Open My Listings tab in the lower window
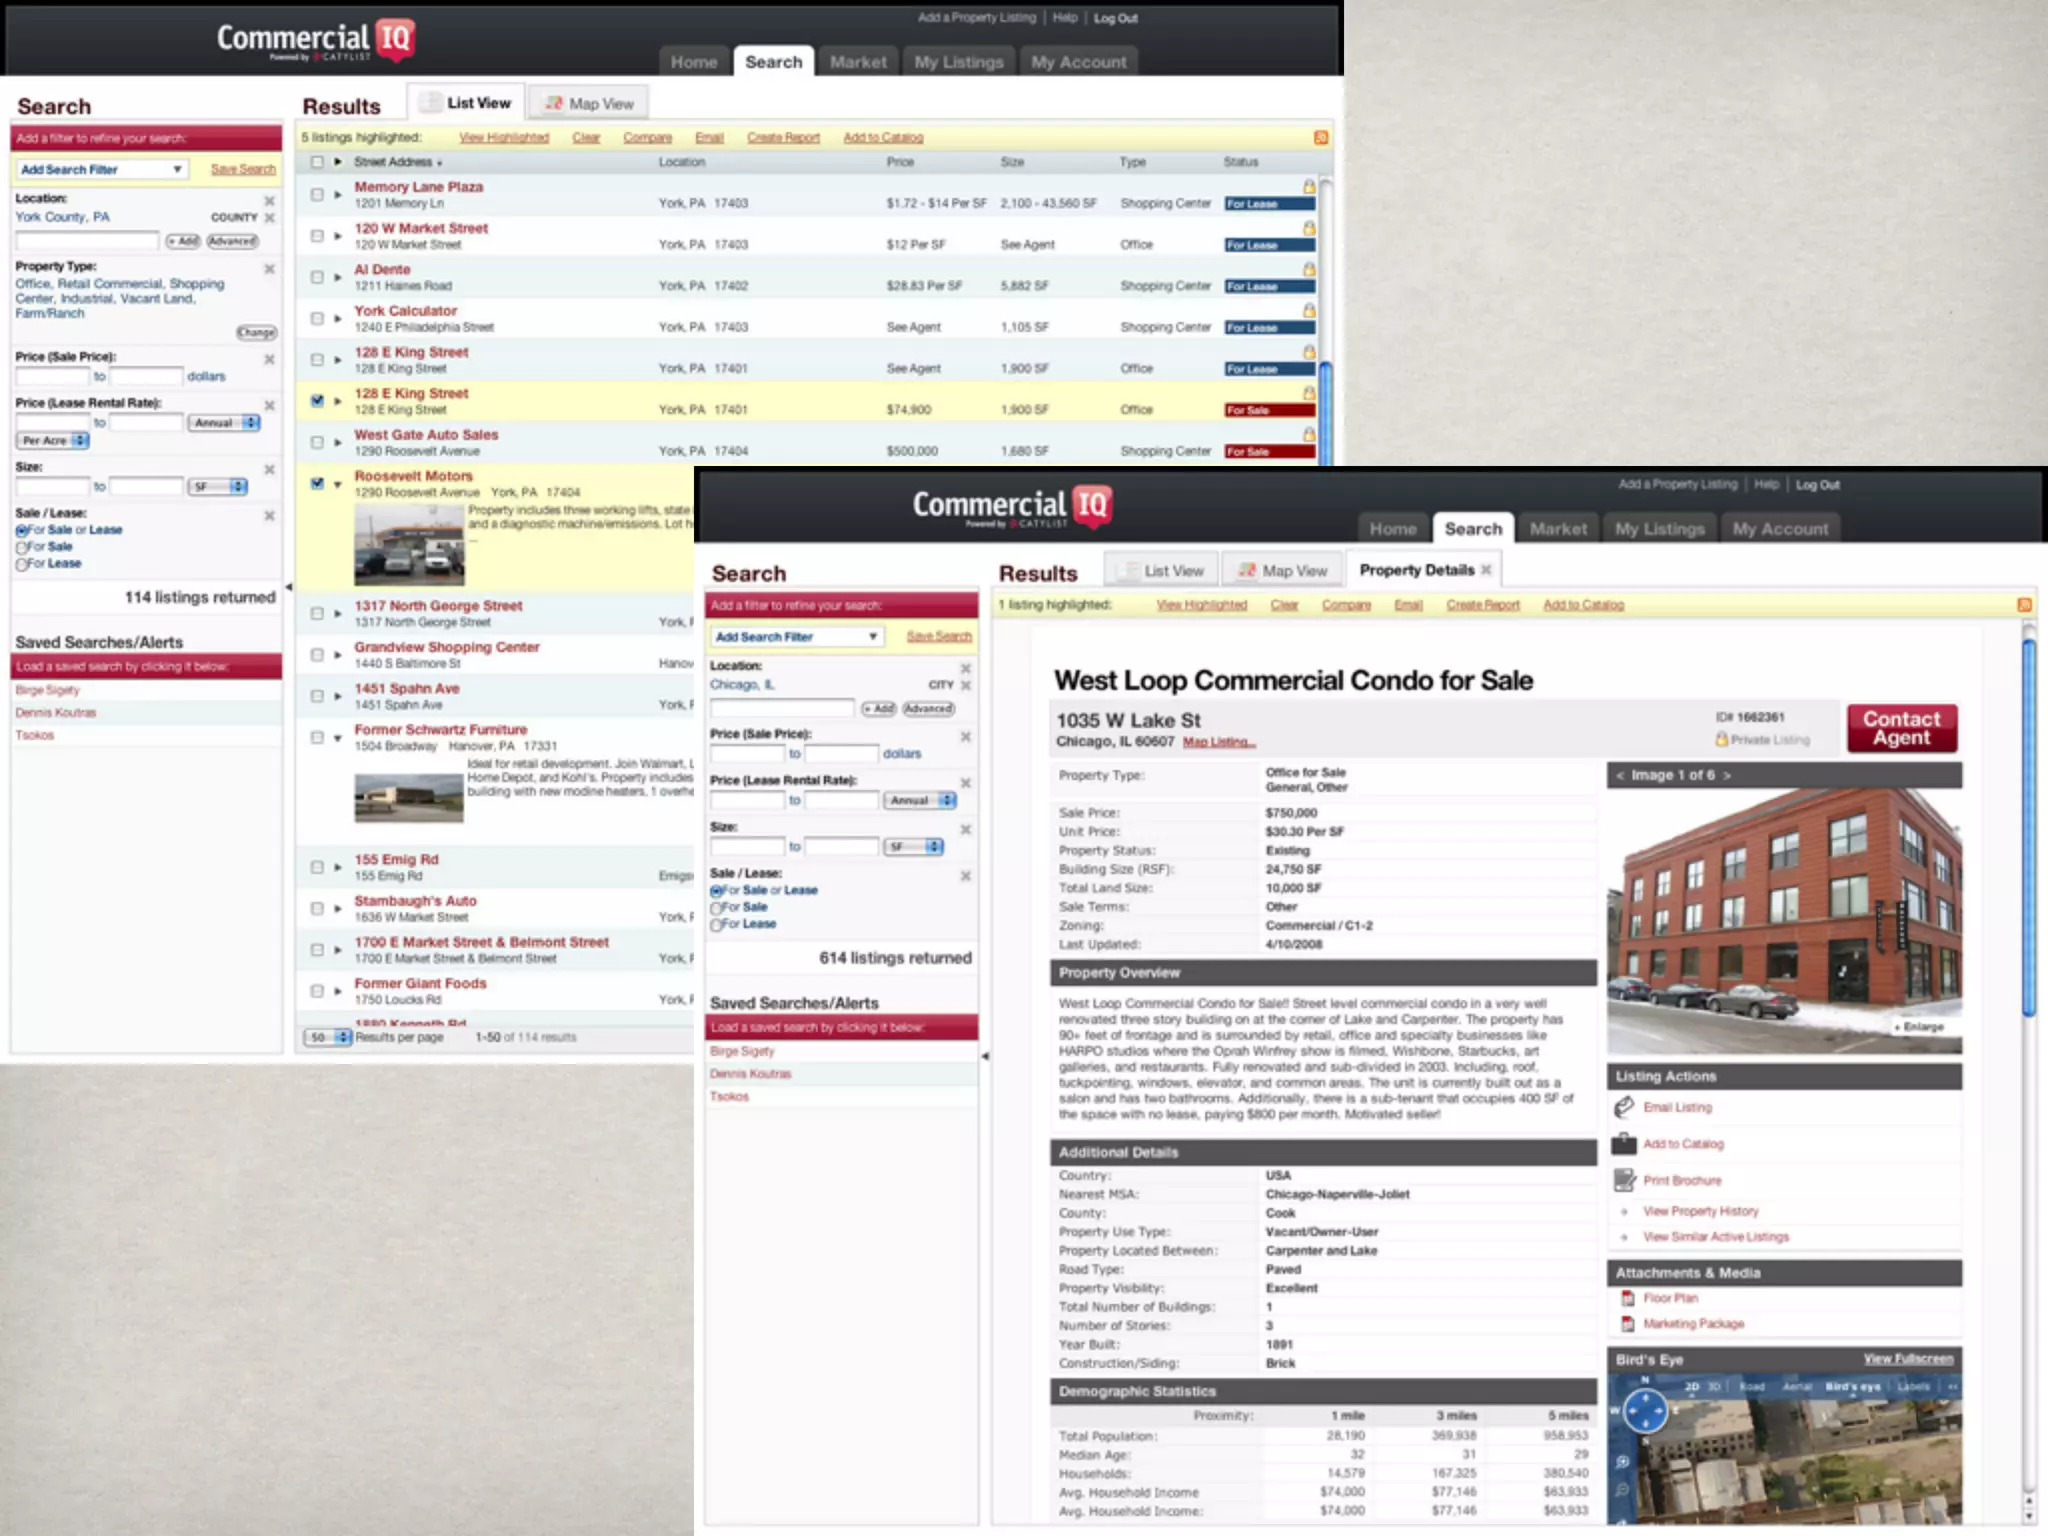The height and width of the screenshot is (1536, 2048). point(1659,529)
